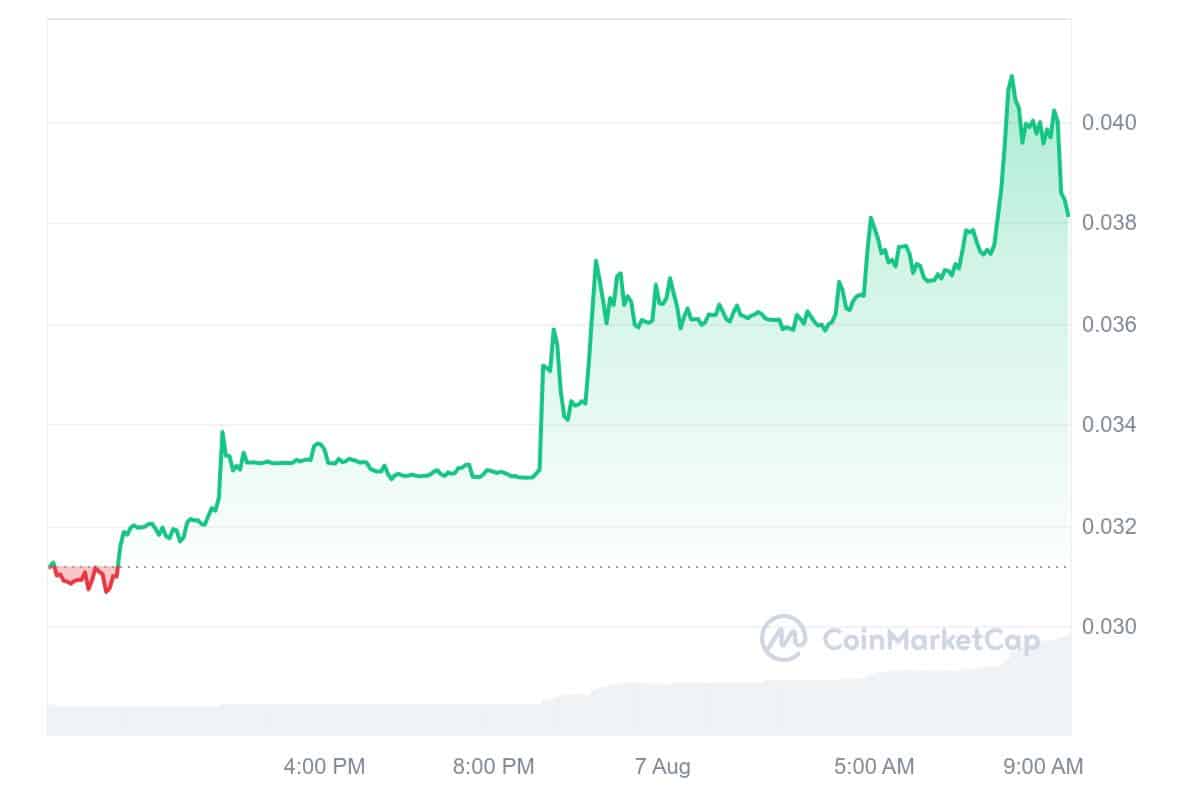The image size is (1200, 800).
Task: Select the 0.040 price axis label
Action: click(x=1108, y=123)
